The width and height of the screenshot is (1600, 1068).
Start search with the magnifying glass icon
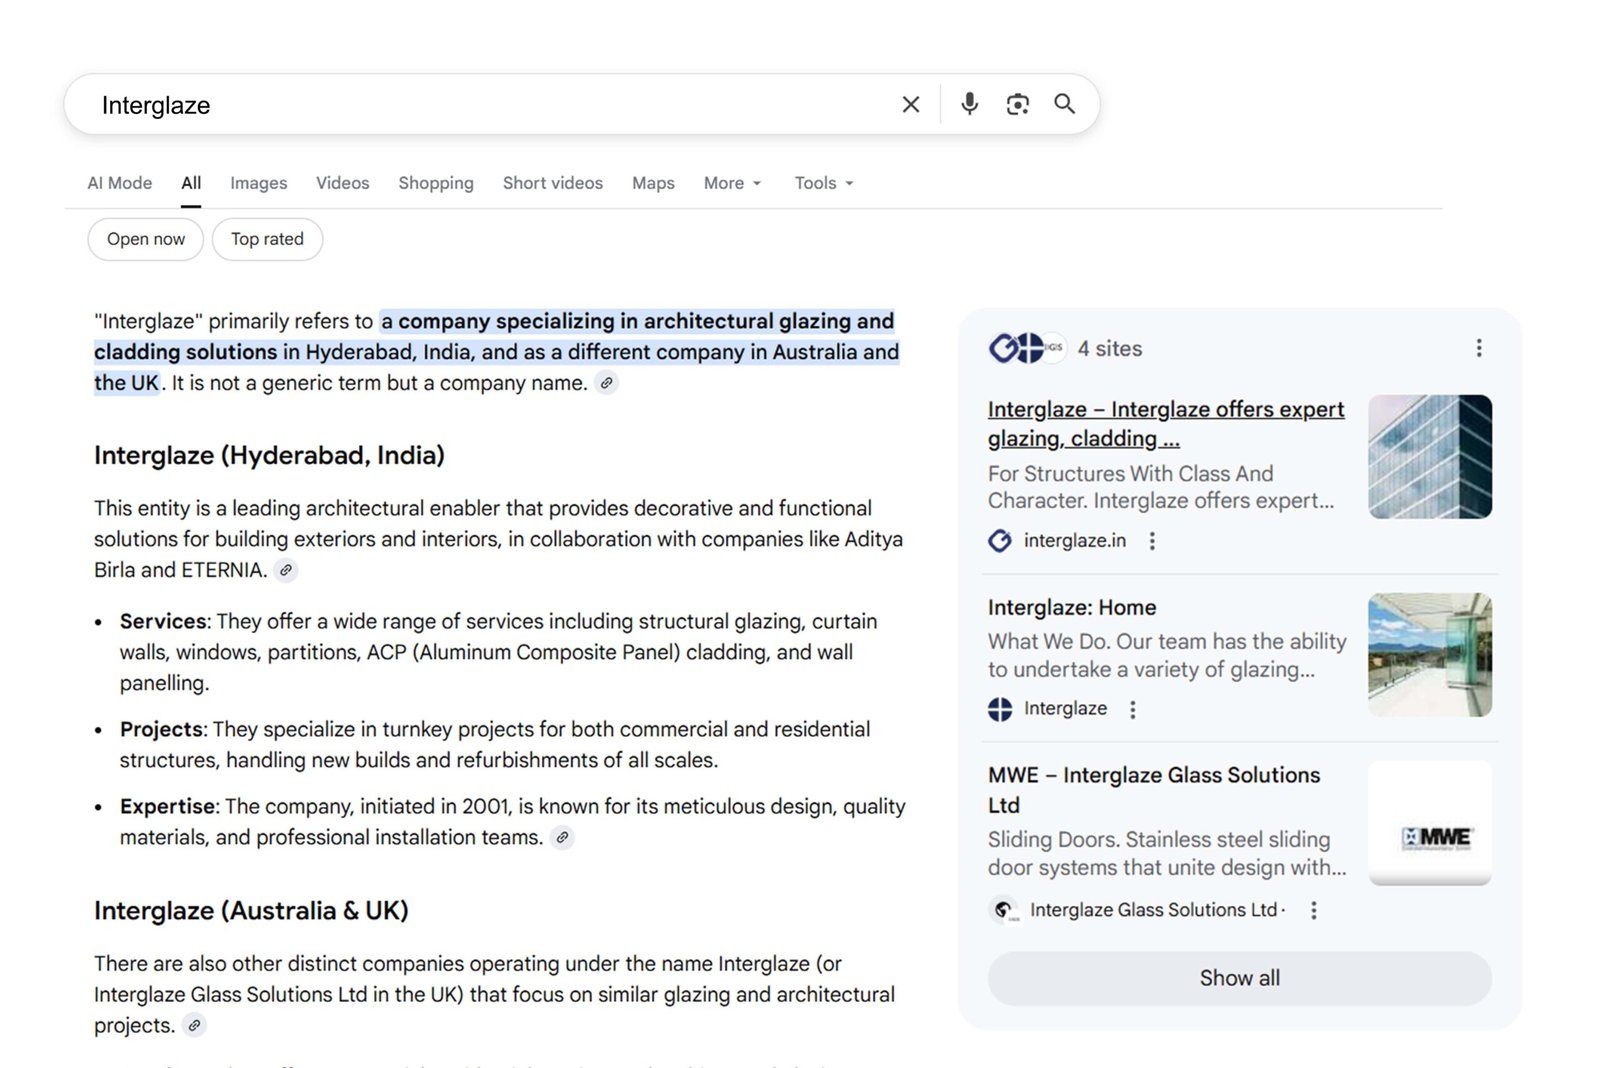pyautogui.click(x=1063, y=104)
